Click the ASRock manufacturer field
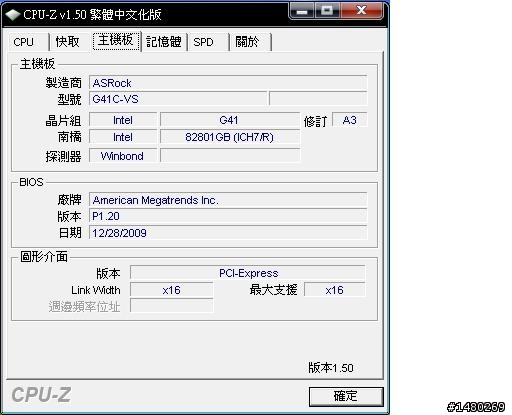Image resolution: width=512 pixels, height=415 pixels. pos(228,83)
